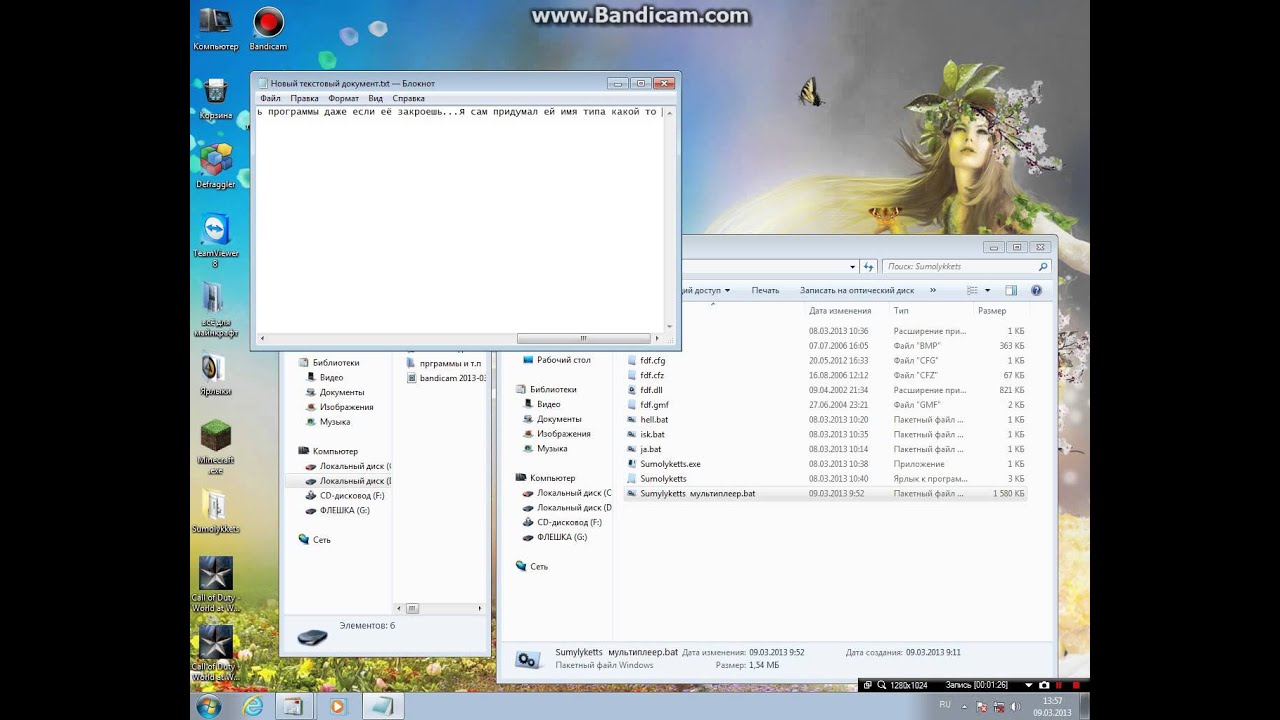Launch Defraggler from the desktop
Viewport: 1280px width, 720px height.
(x=215, y=166)
